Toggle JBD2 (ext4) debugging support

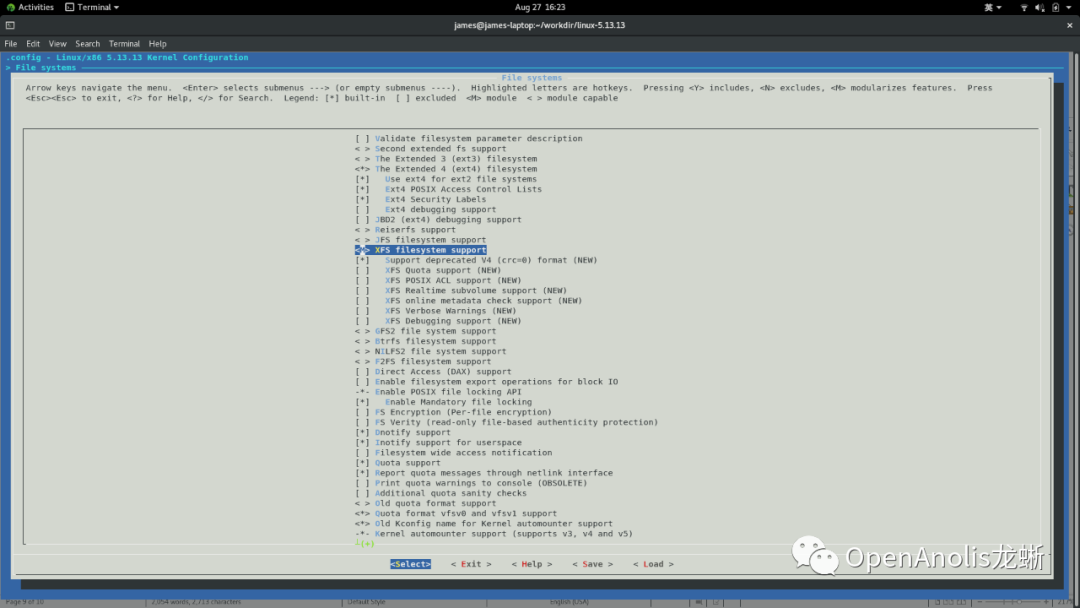438,220
